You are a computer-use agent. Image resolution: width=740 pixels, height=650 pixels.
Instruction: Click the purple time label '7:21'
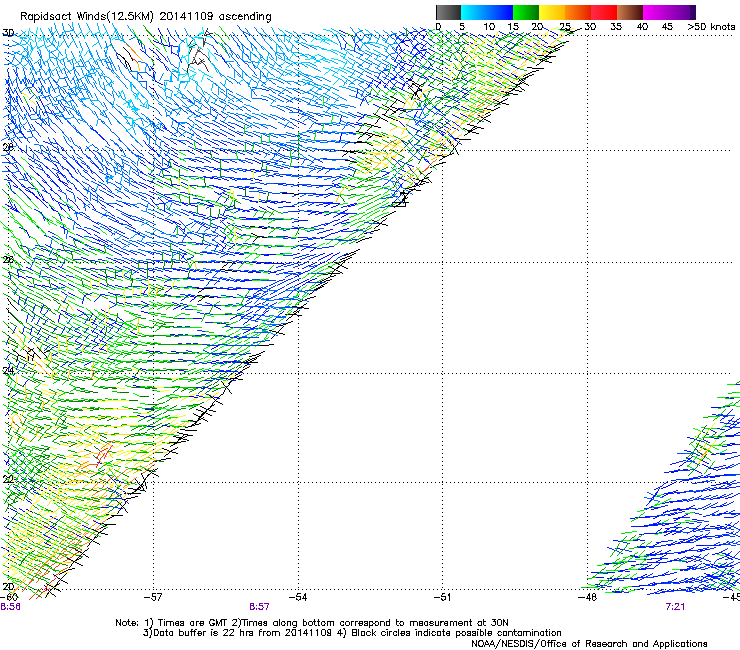coord(675,607)
